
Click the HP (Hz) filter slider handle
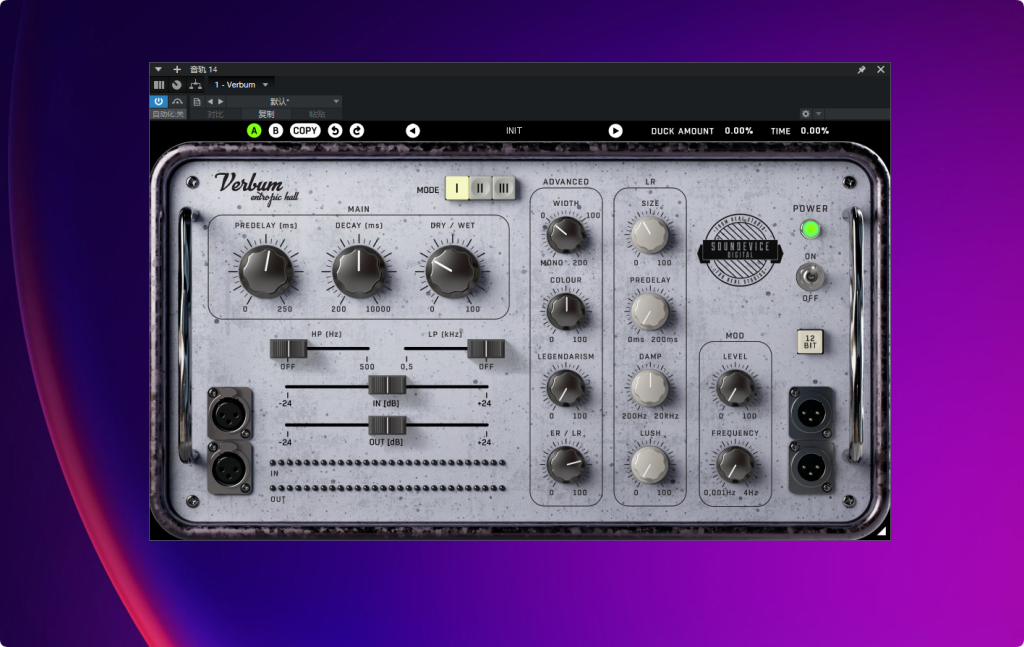tap(289, 349)
